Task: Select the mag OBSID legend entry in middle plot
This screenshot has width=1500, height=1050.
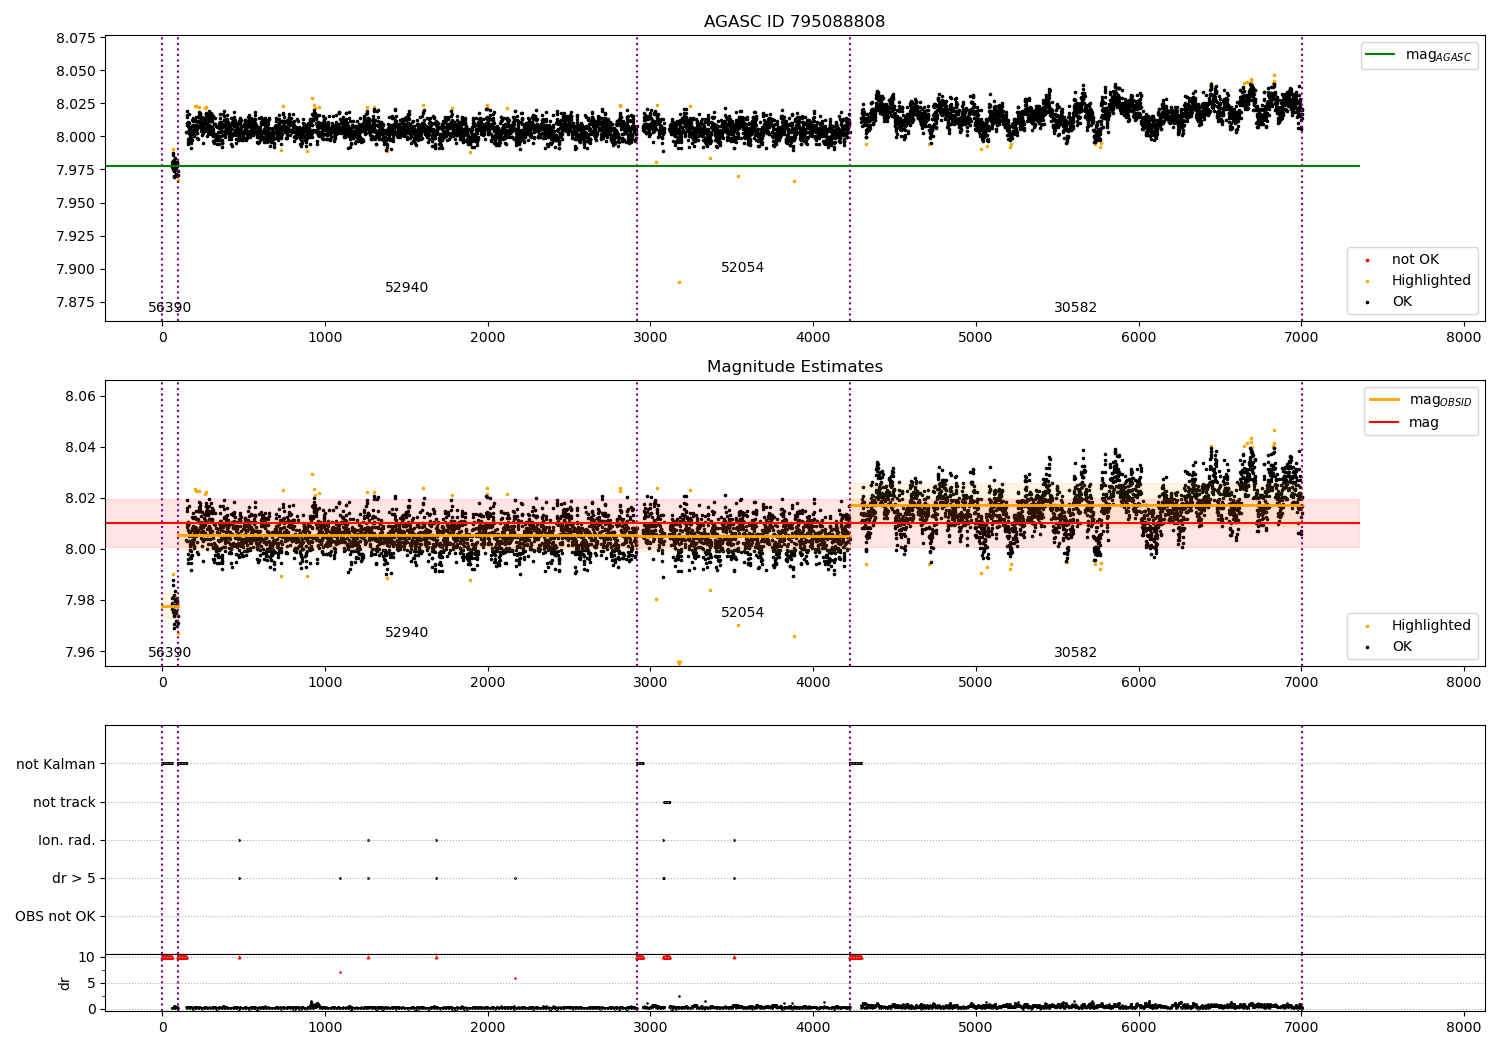Action: tap(1422, 400)
